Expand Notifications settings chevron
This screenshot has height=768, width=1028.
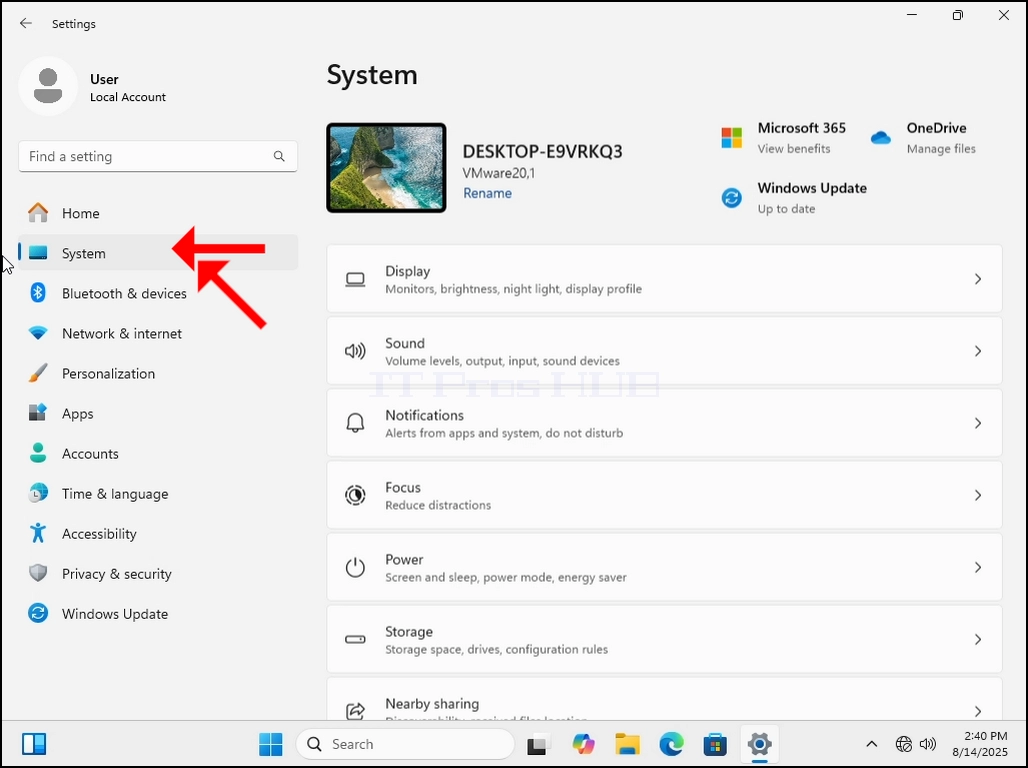[x=978, y=424]
